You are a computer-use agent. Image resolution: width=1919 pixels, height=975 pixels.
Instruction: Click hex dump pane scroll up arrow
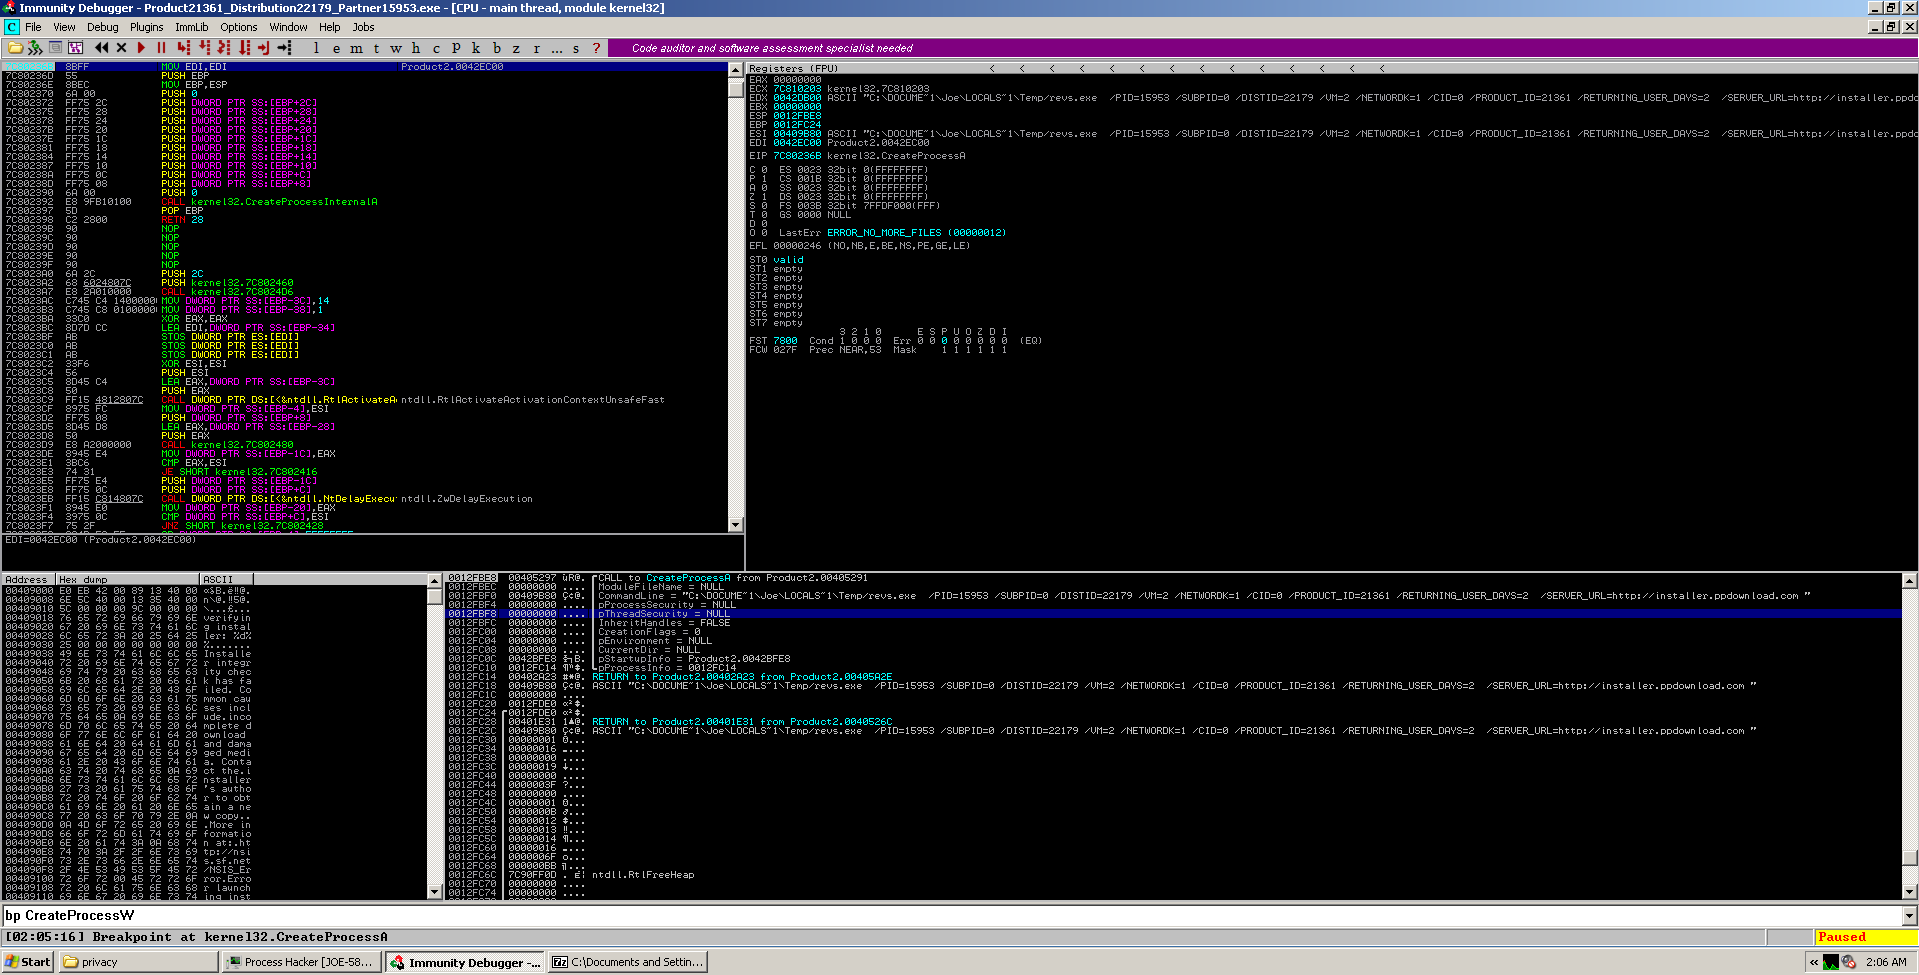coord(435,580)
